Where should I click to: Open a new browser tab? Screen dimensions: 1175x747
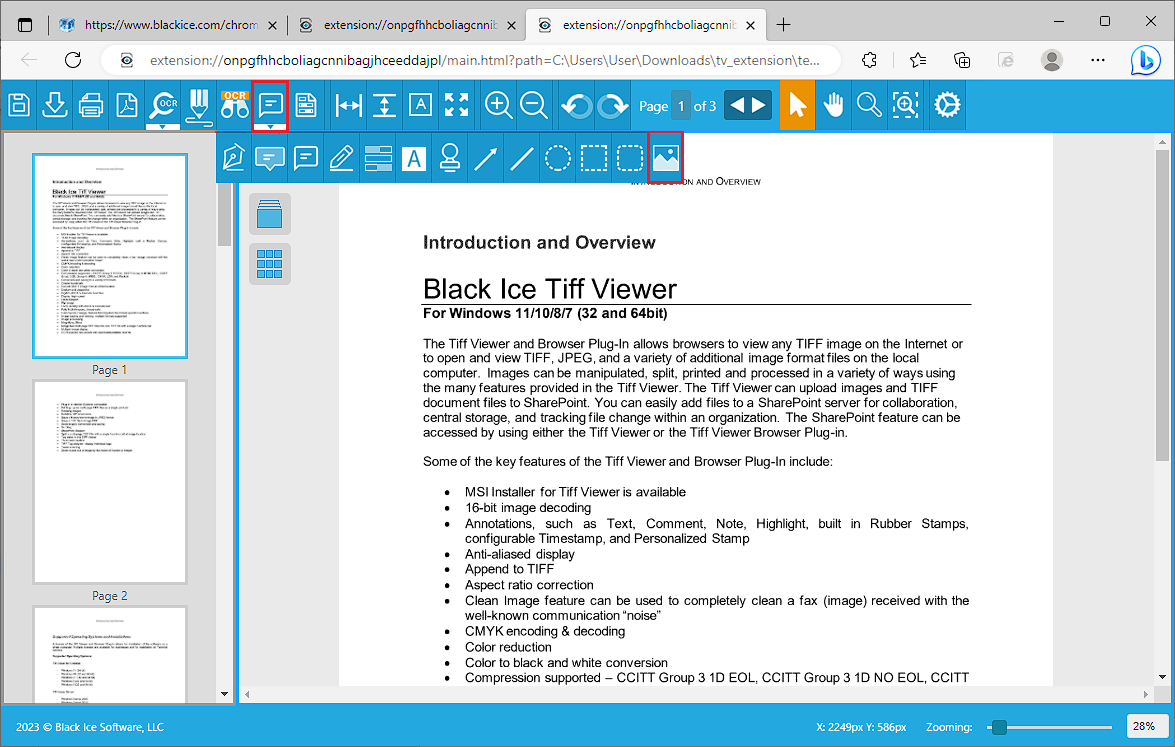[x=783, y=25]
